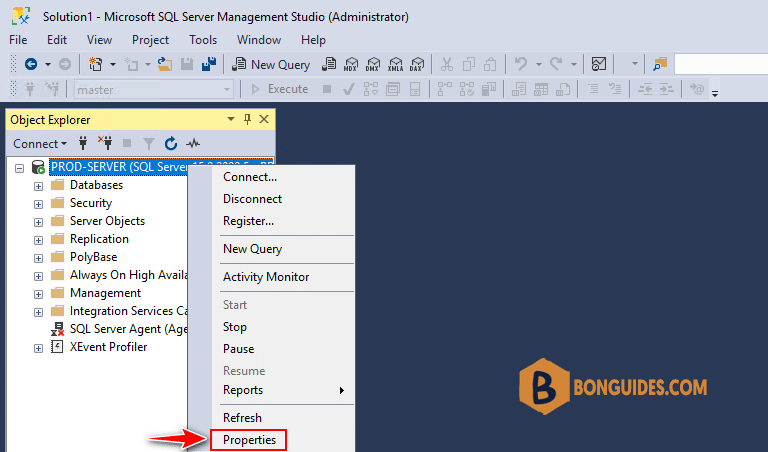This screenshot has height=452, width=768.
Task: Open the master database combo box
Action: point(153,90)
